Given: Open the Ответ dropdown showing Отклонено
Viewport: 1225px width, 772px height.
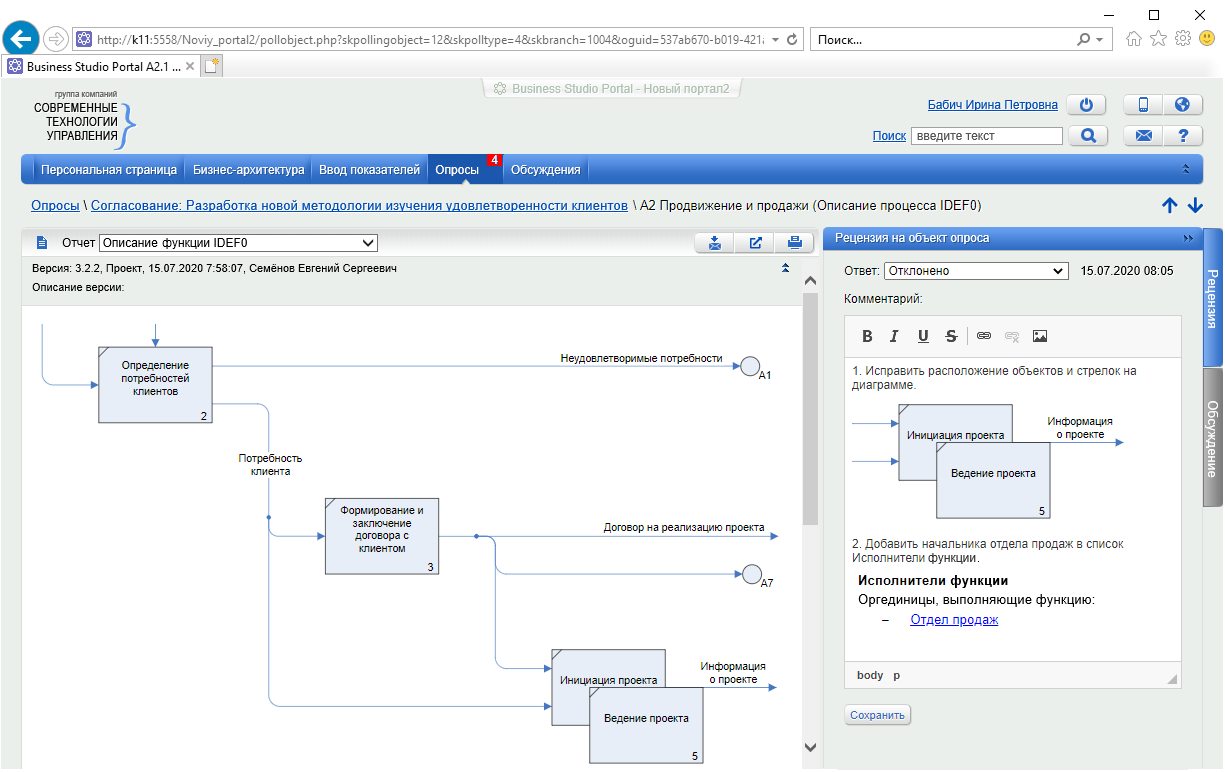Looking at the screenshot, I should [x=976, y=271].
